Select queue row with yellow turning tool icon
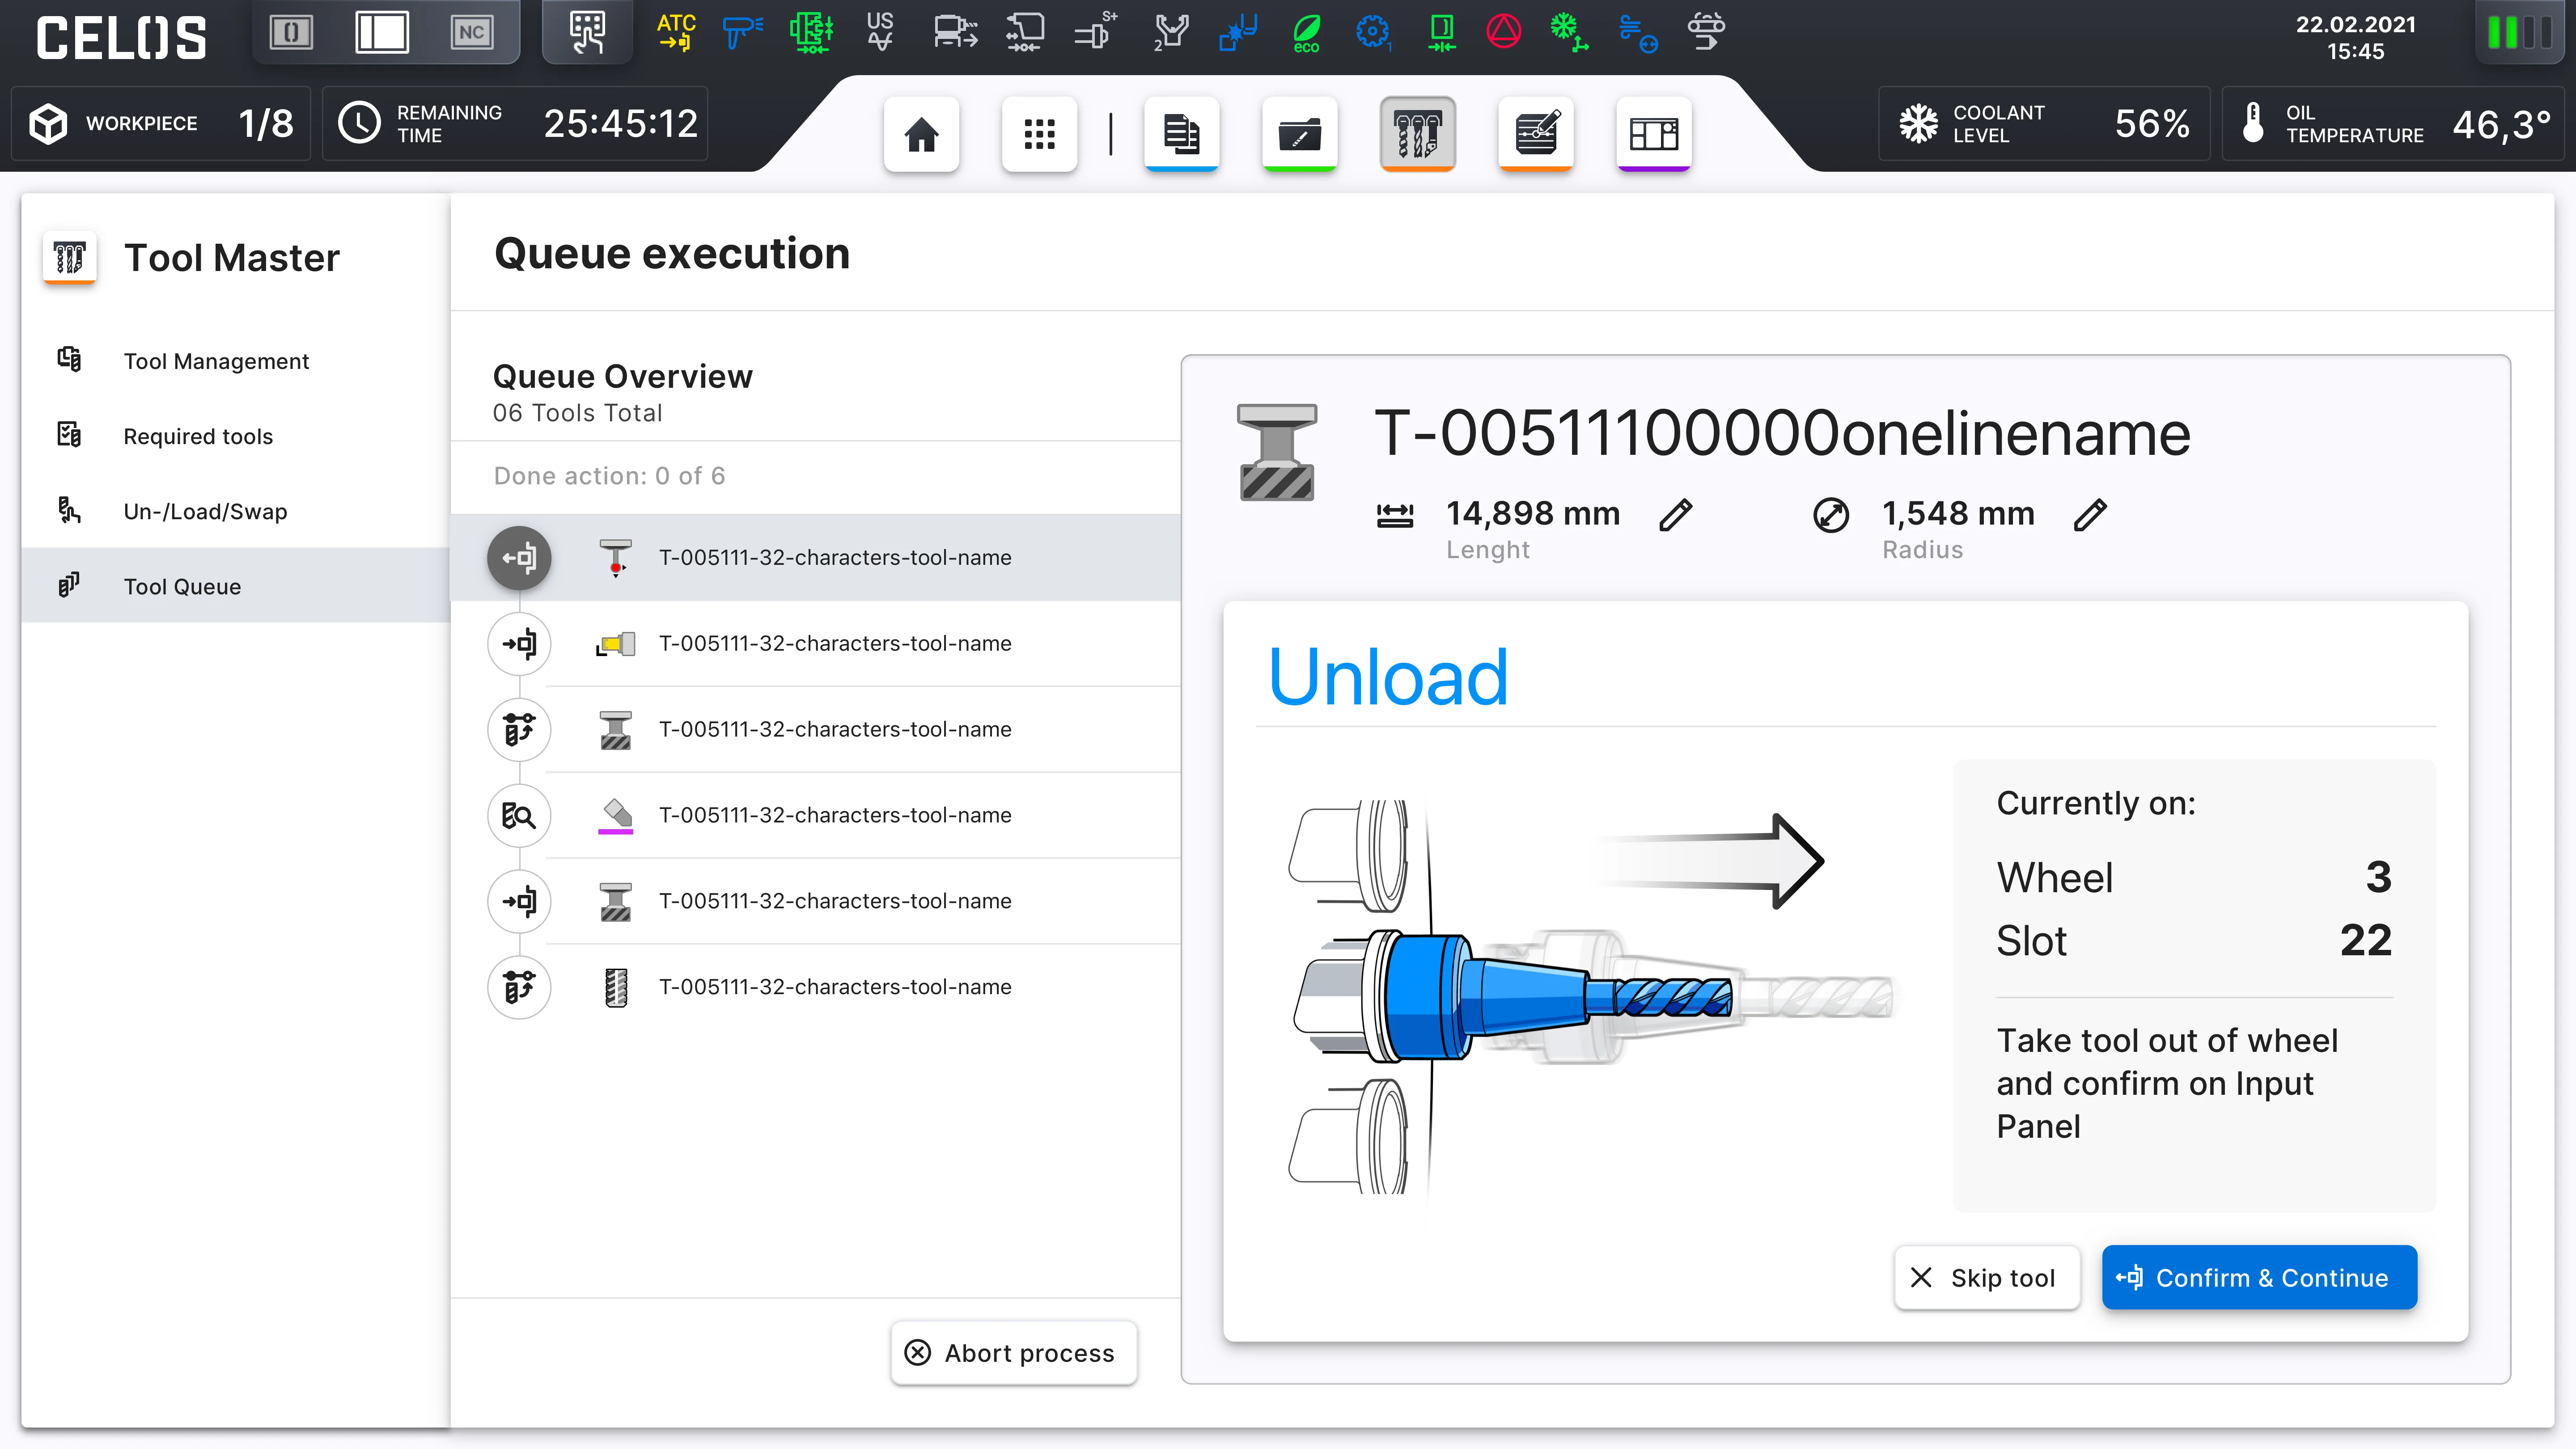 [815, 643]
